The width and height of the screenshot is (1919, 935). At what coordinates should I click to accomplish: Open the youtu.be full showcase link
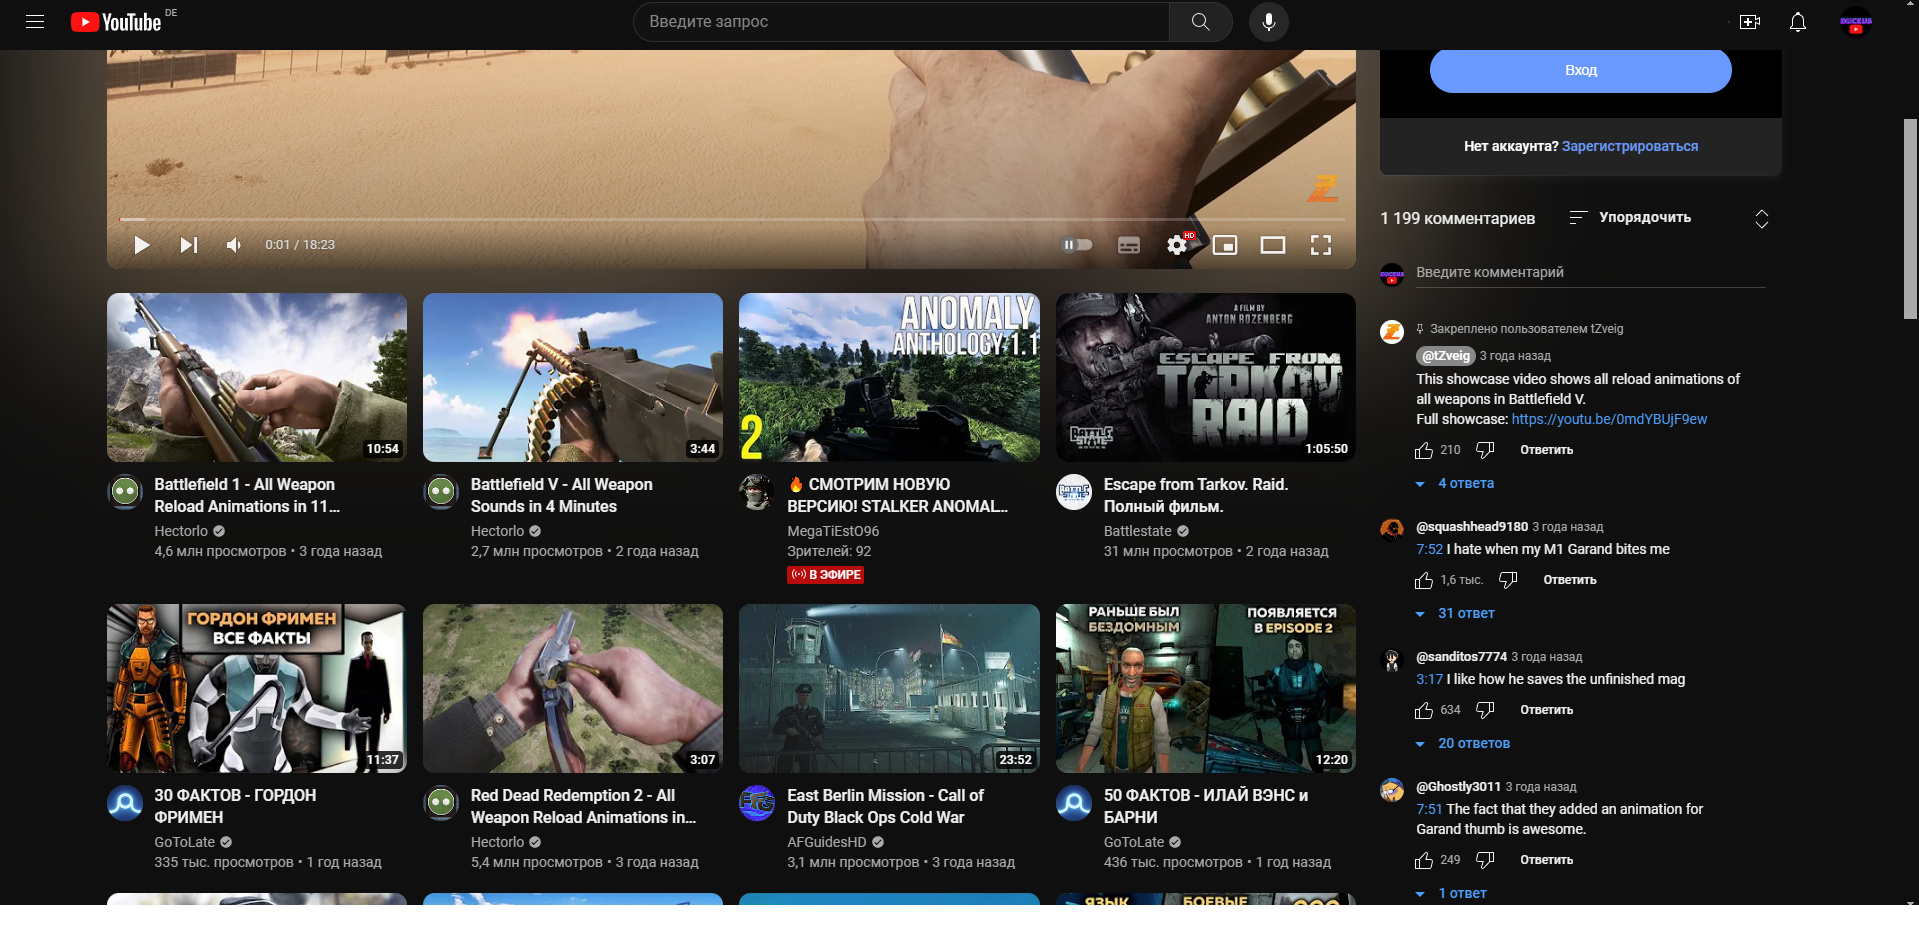(1609, 419)
